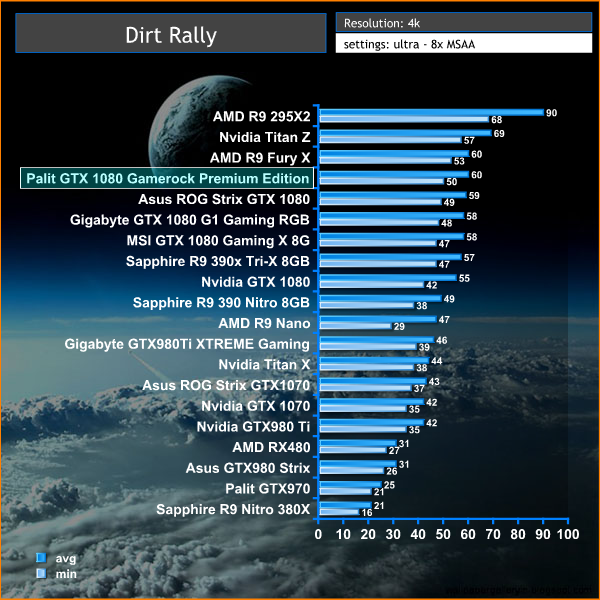Select the Nvidia GTX 1070 label

(x=256, y=406)
